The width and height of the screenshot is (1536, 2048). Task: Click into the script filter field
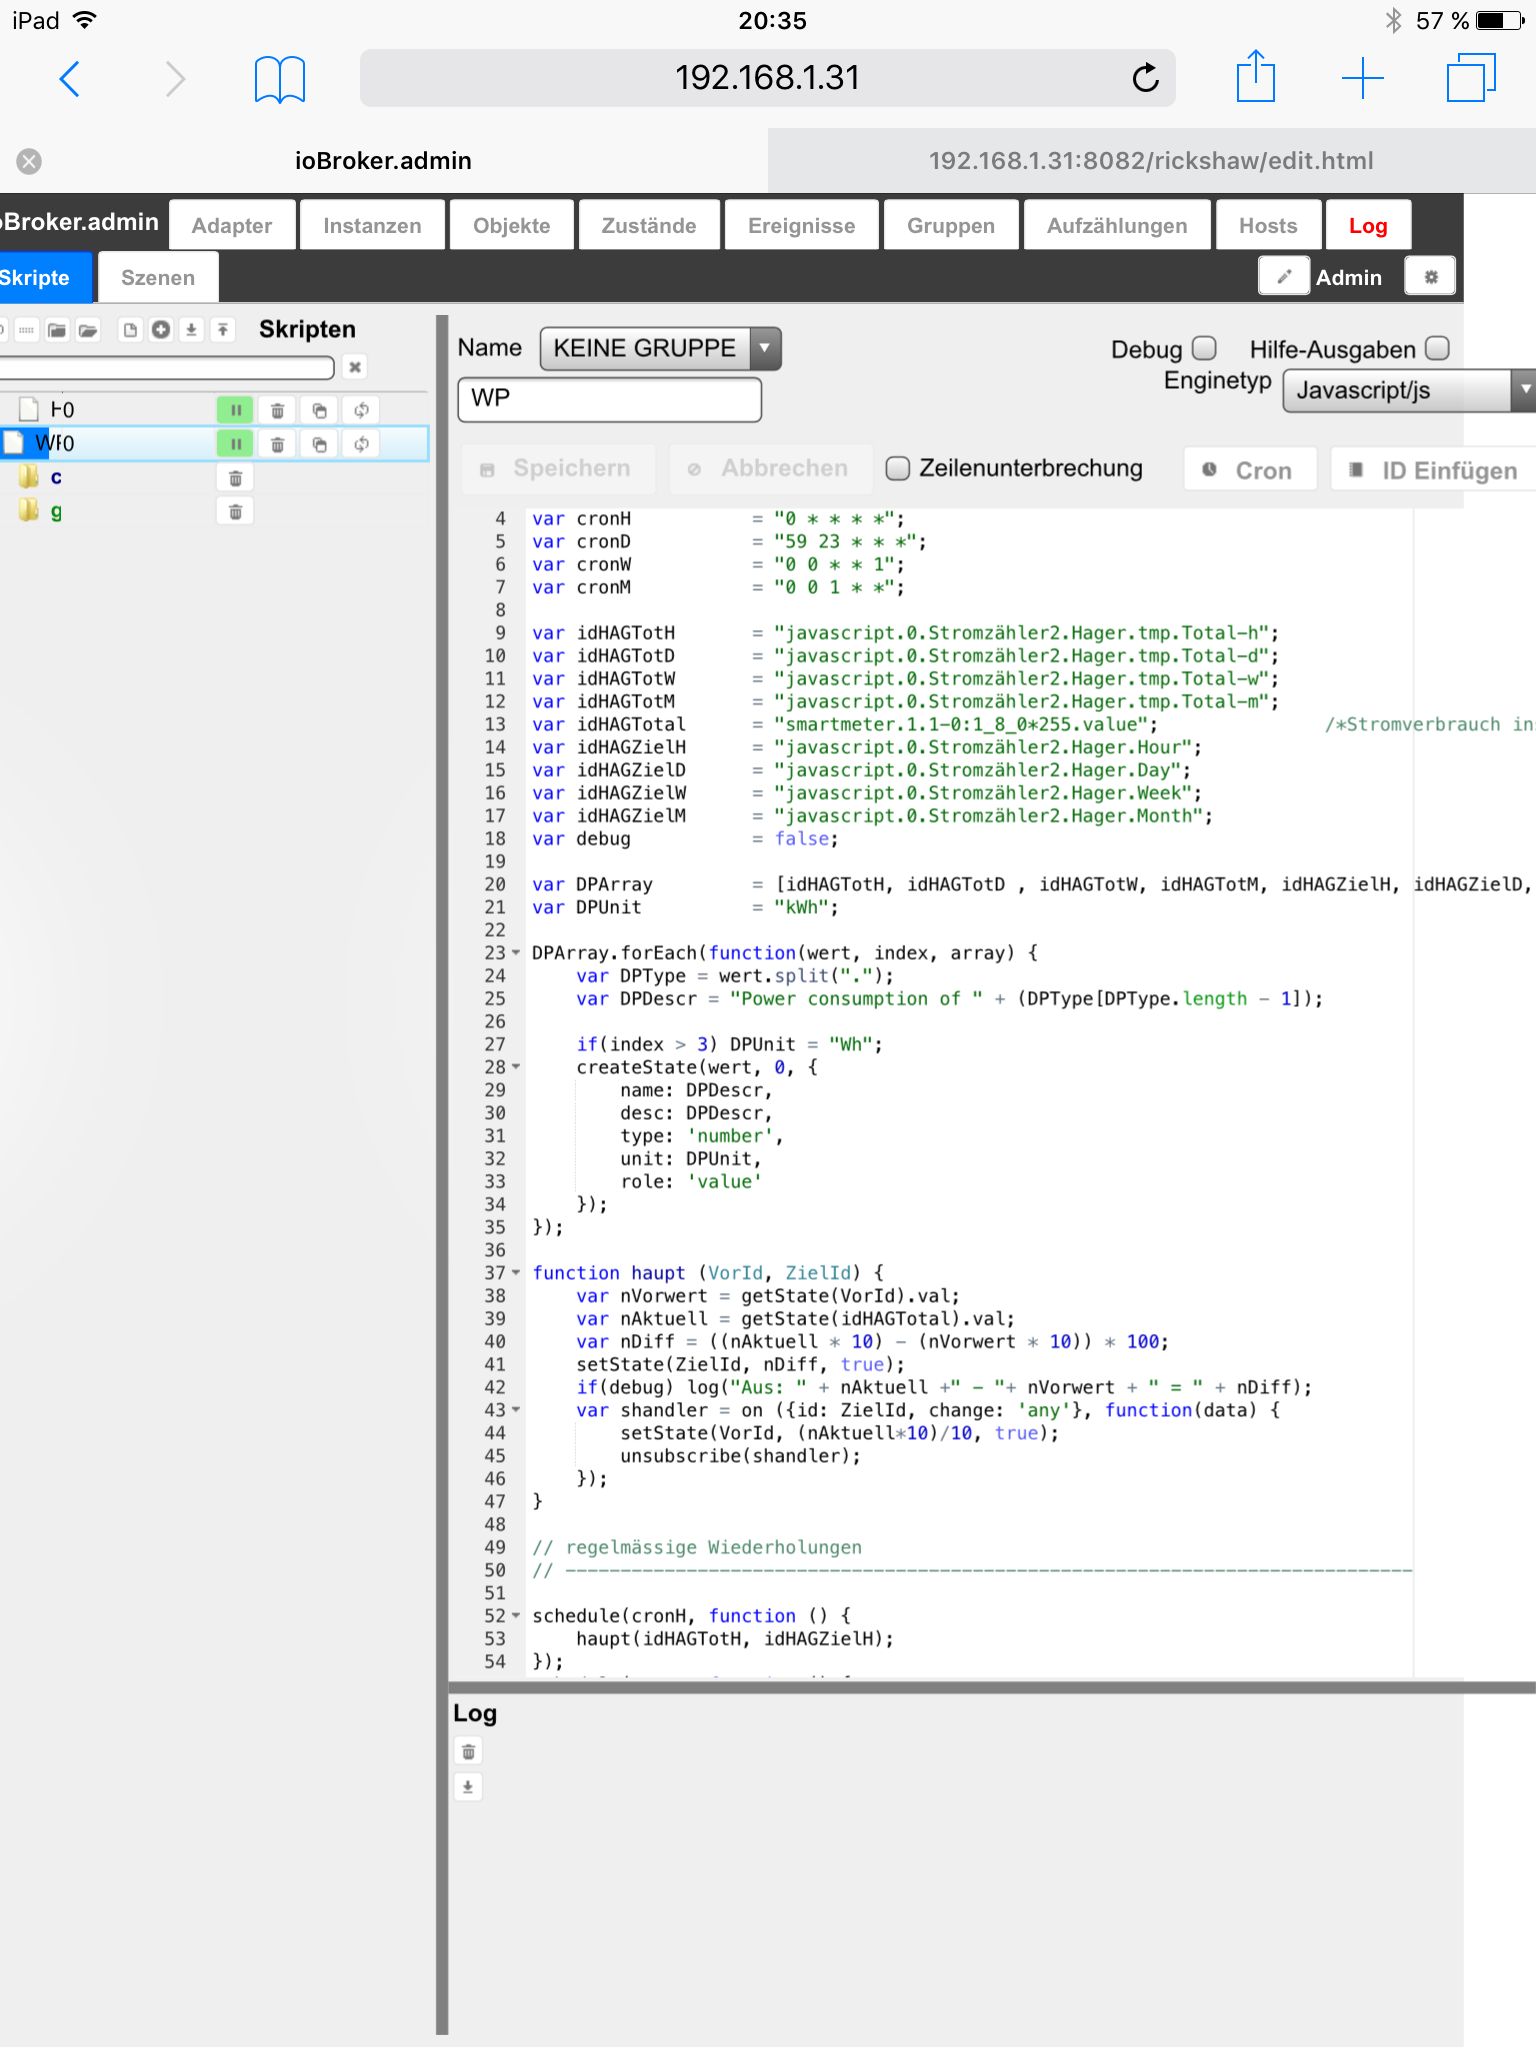(165, 368)
